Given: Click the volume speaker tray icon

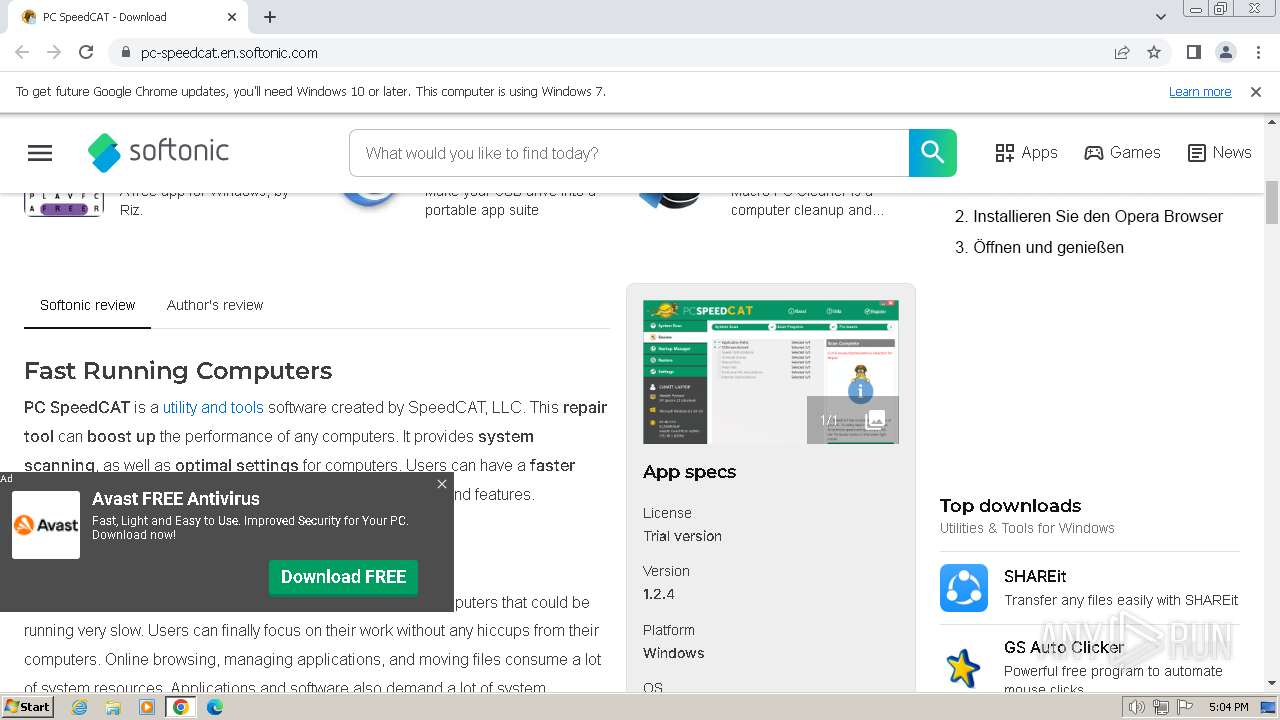Looking at the screenshot, I should 1136,707.
